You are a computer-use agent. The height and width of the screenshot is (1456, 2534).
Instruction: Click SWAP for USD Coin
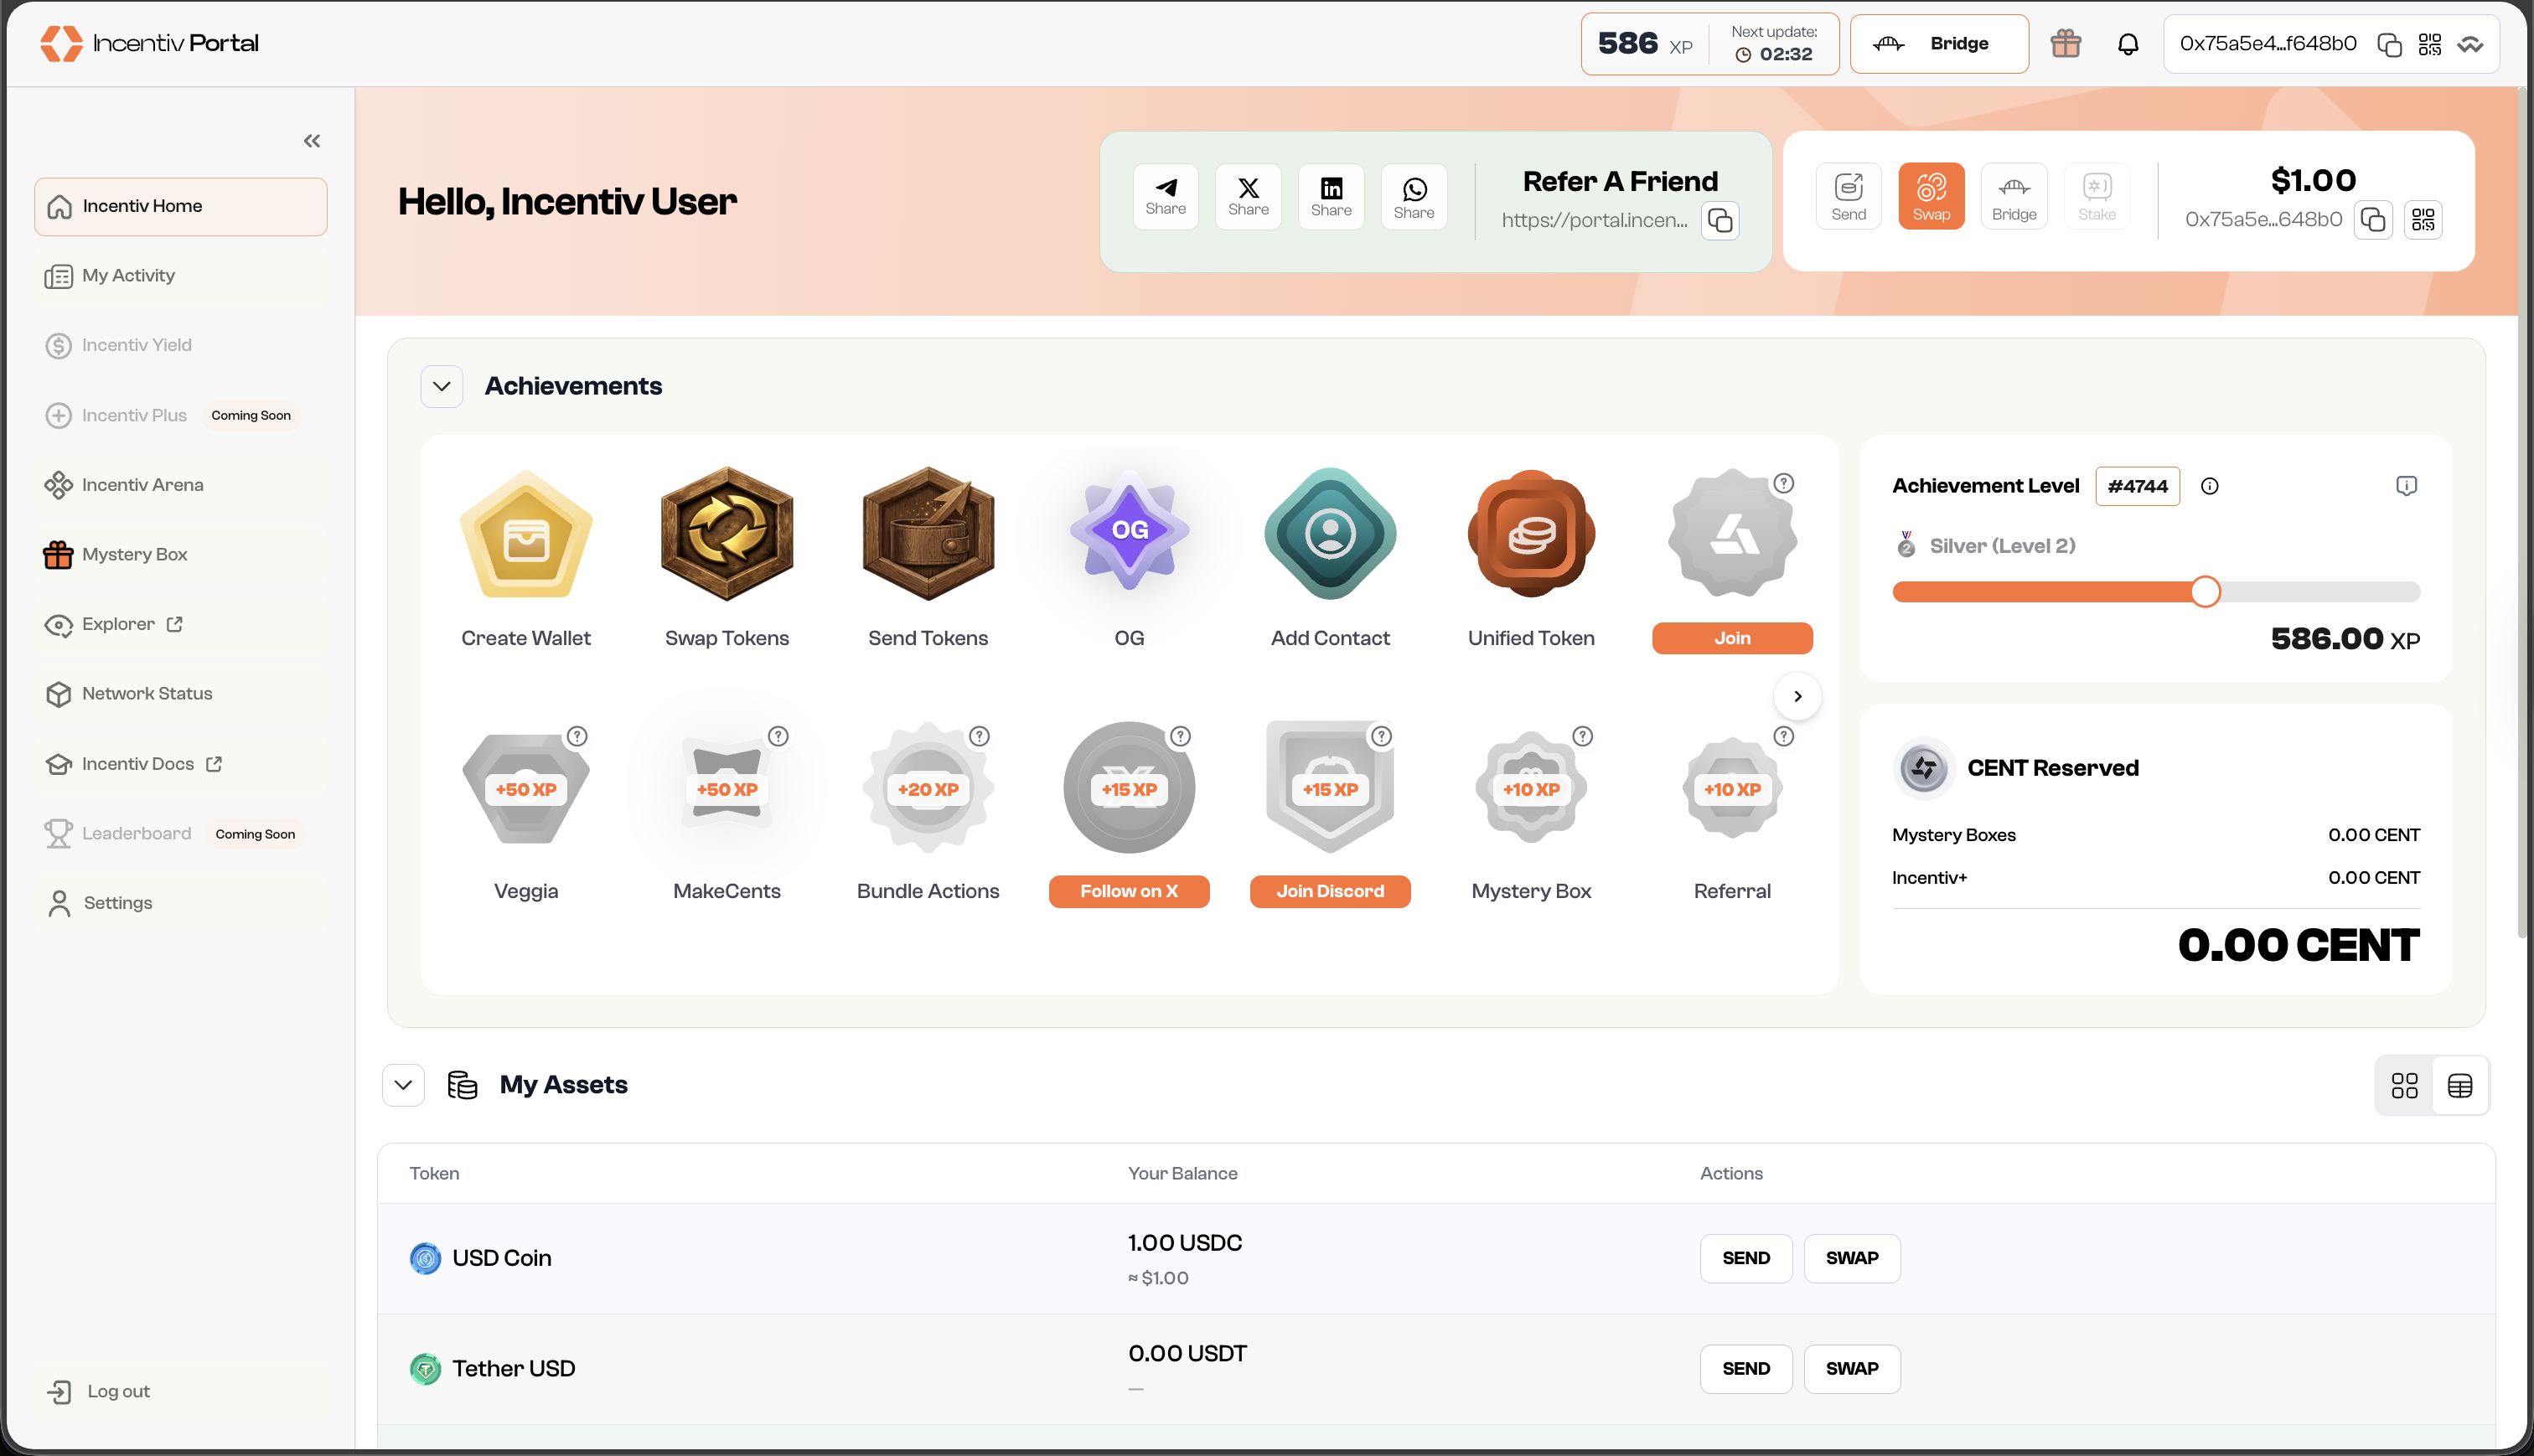[1851, 1258]
